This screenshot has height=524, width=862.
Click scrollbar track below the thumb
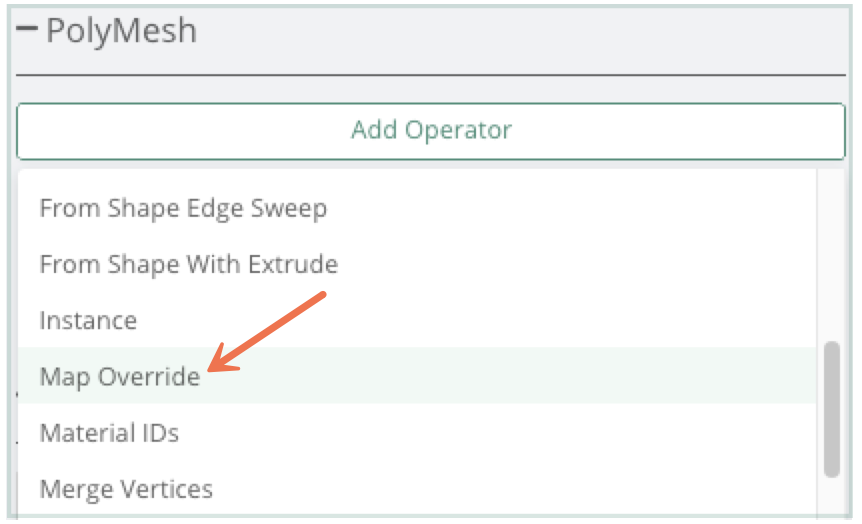click(831, 500)
